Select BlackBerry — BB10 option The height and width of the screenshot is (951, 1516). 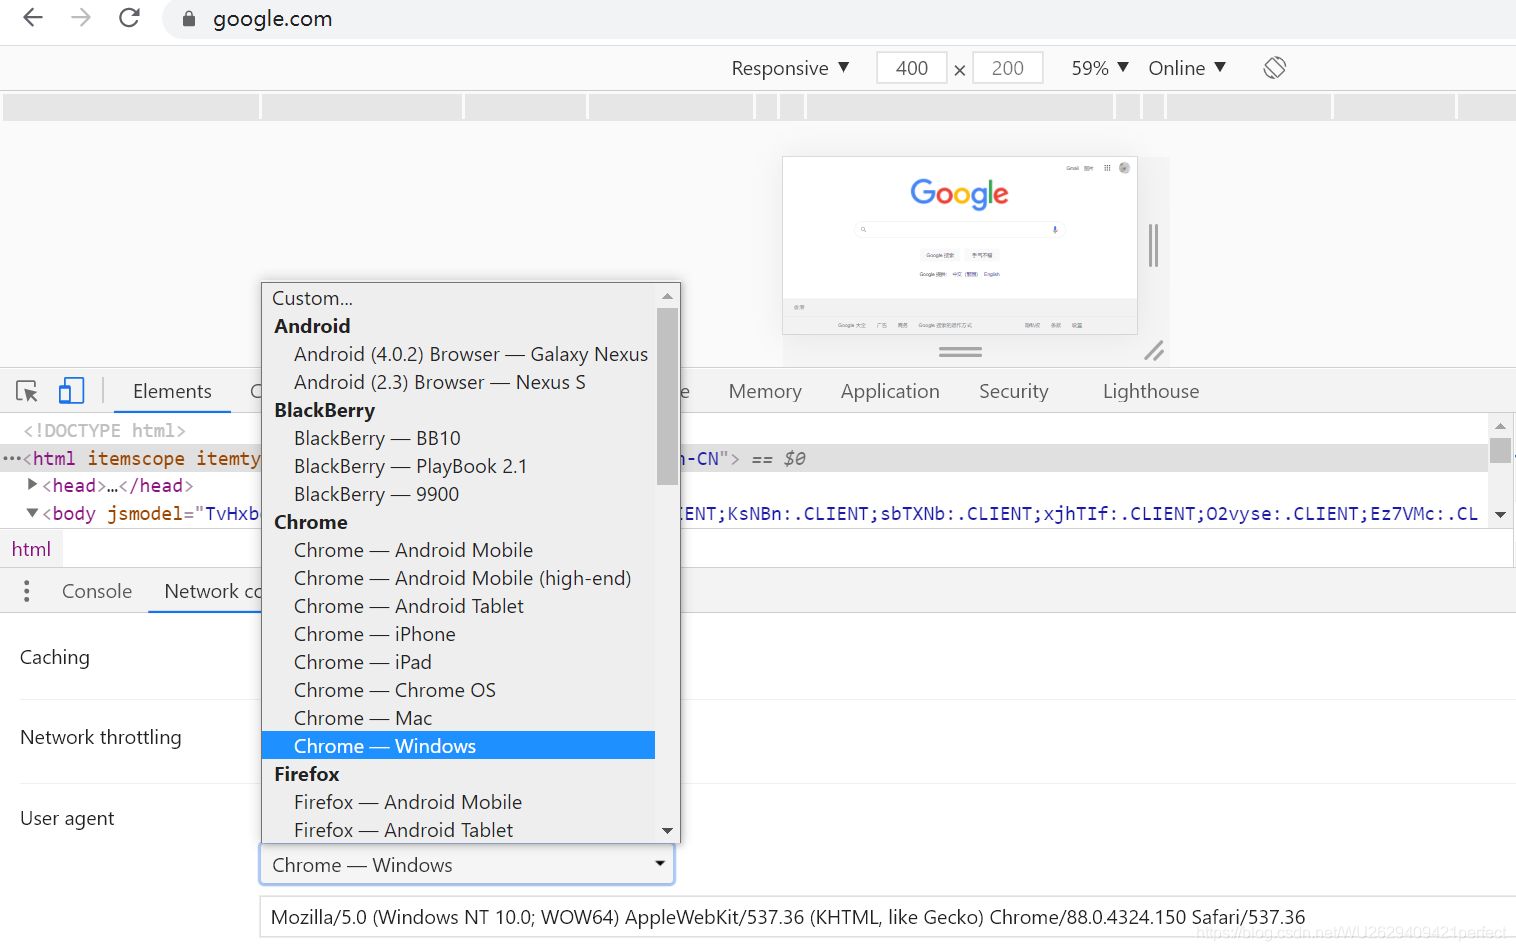458,438
